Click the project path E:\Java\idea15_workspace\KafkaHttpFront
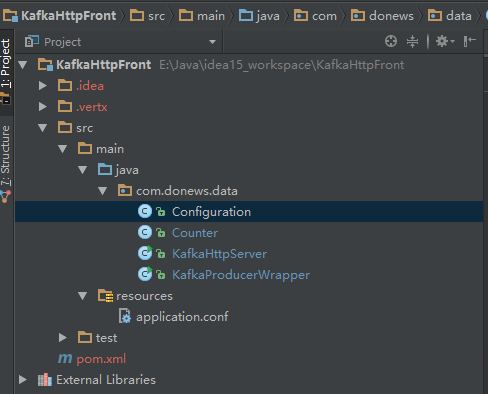Image resolution: width=488 pixels, height=394 pixels. tap(282, 65)
